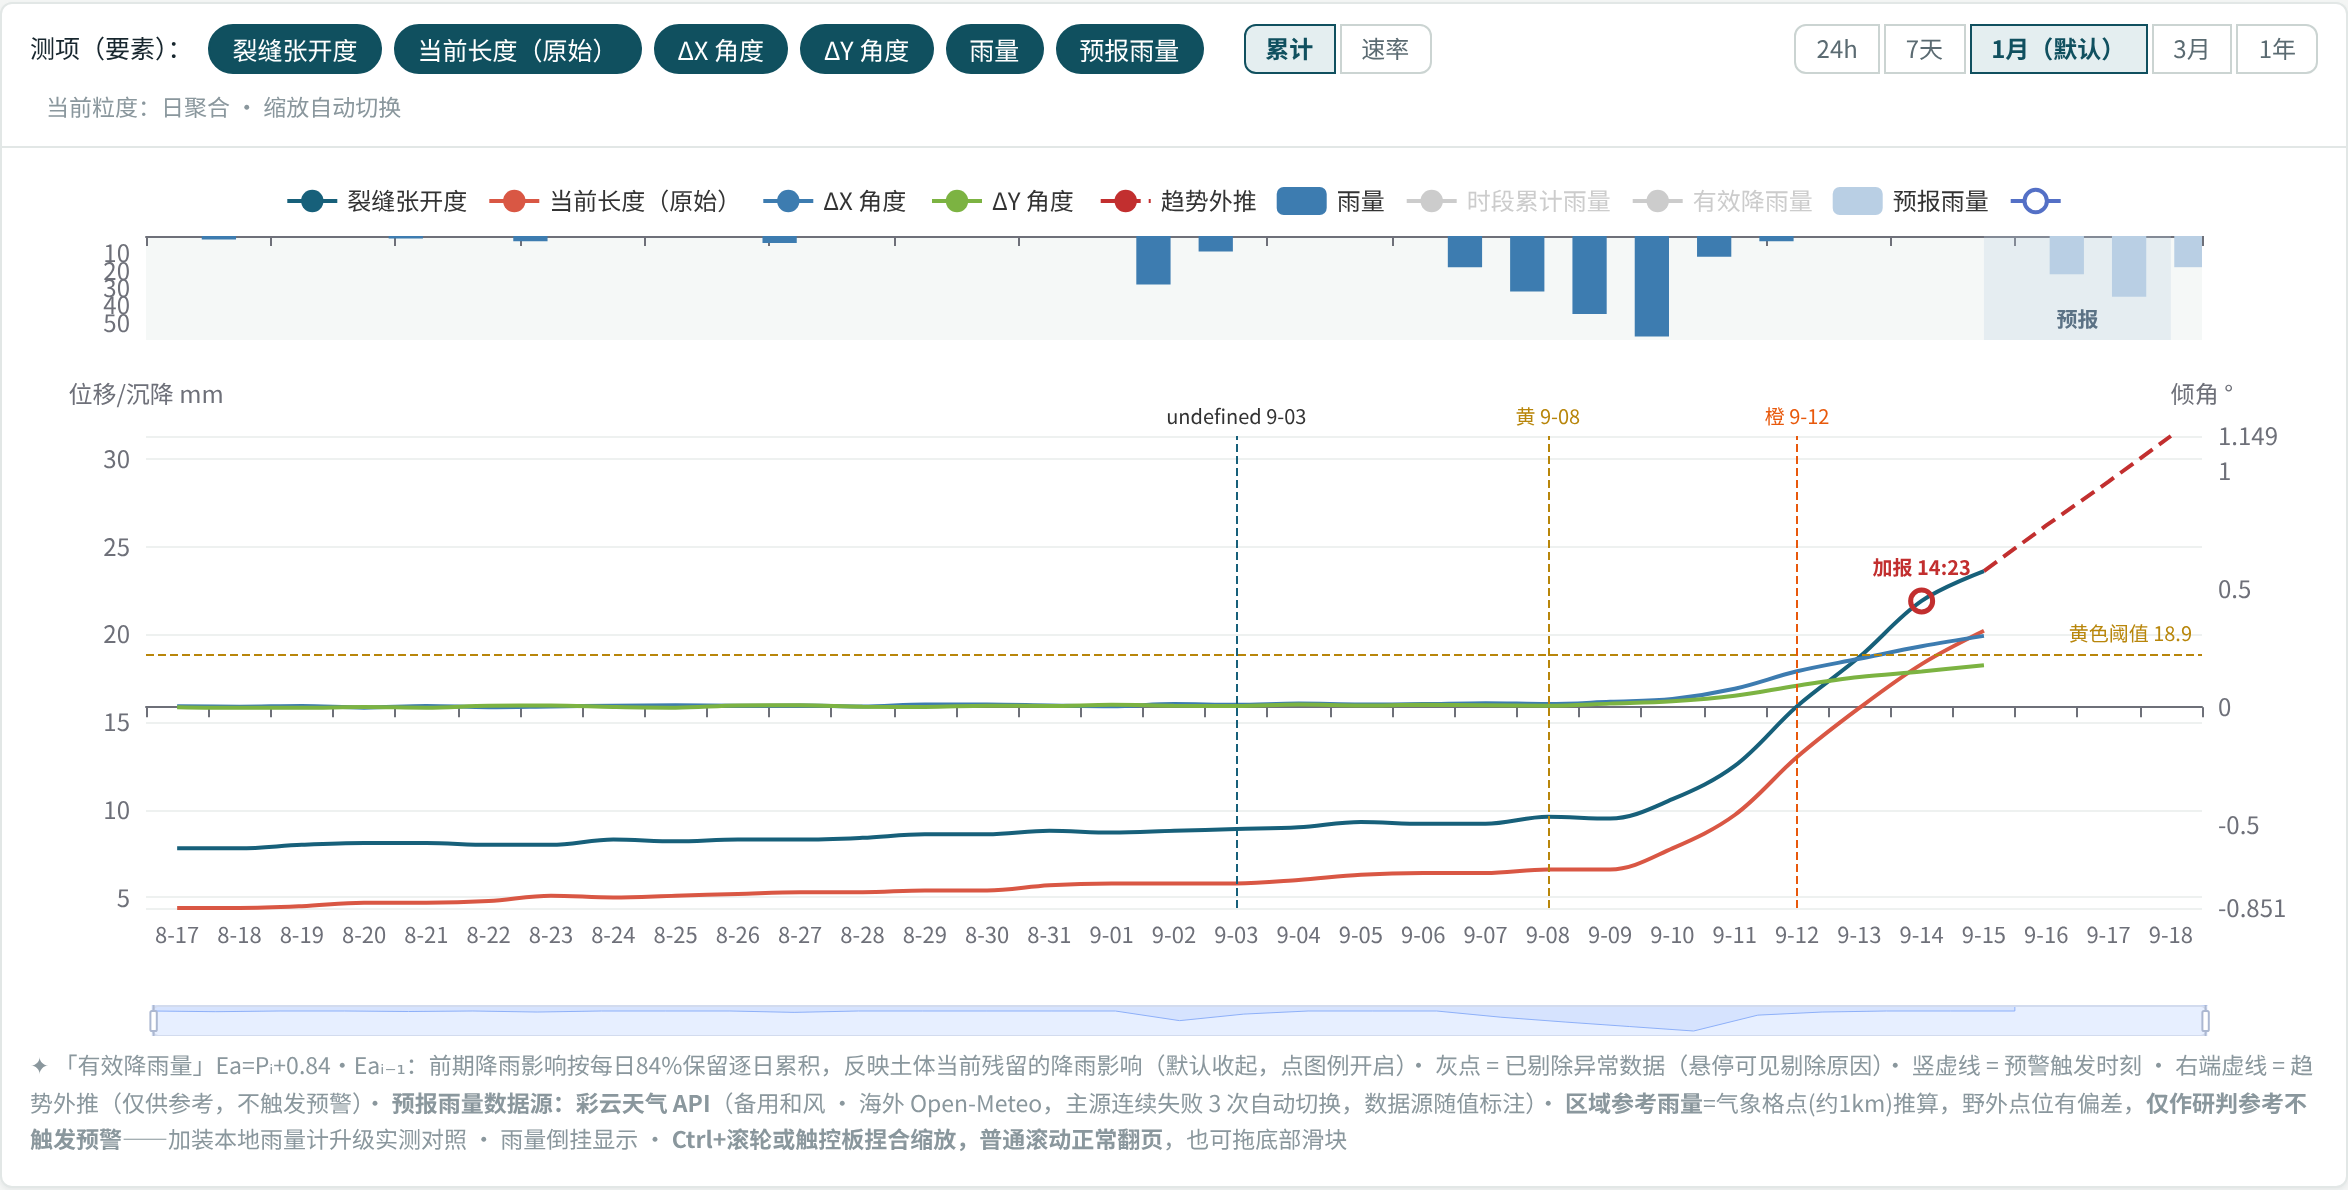Viewport: 2348px width, 1190px height.
Task: Toggle the 雨量 metric pill
Action: tap(994, 50)
